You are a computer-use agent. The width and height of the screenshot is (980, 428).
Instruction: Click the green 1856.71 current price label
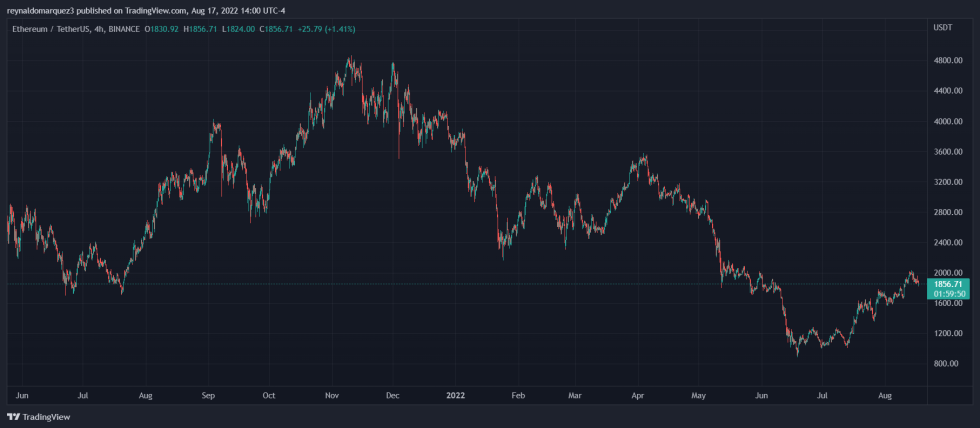tap(946, 285)
